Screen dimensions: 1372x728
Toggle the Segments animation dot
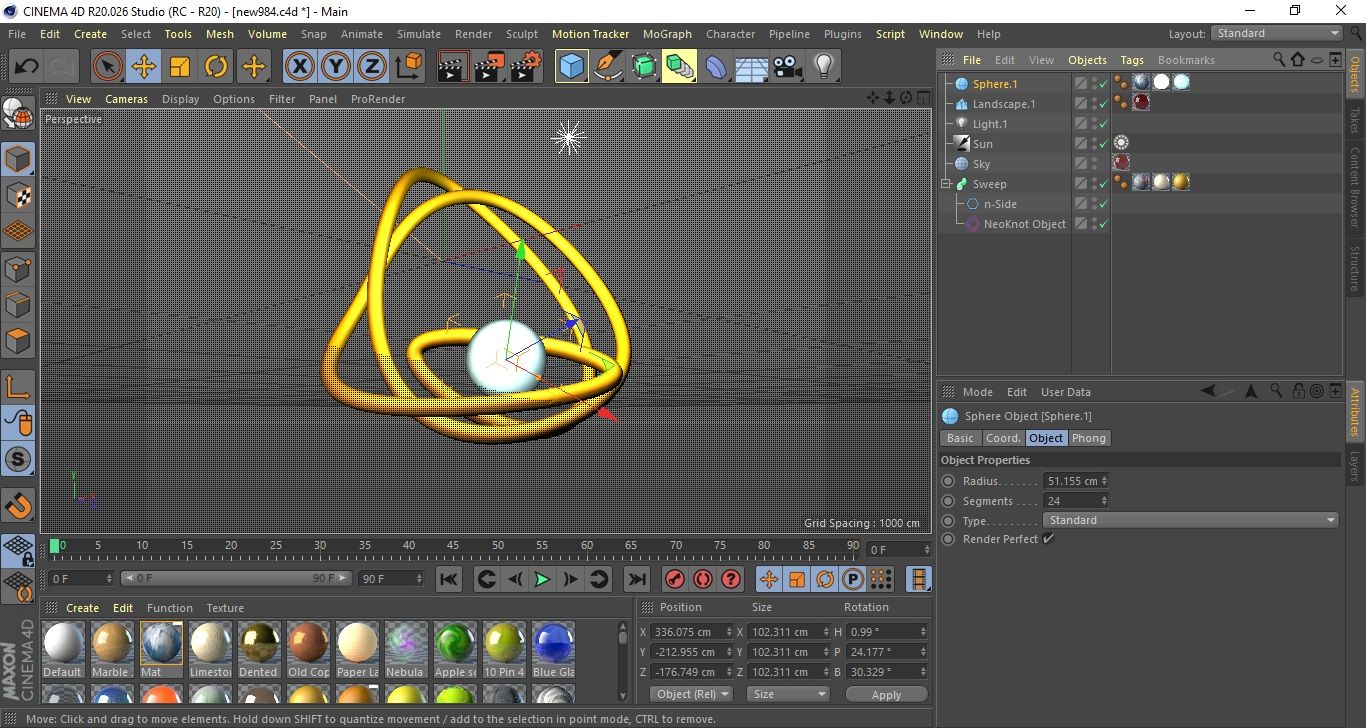[948, 501]
